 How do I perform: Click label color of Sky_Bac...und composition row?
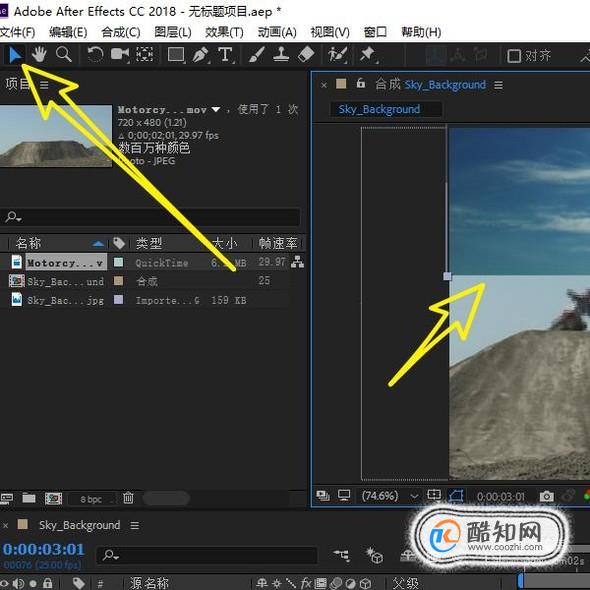[x=119, y=281]
